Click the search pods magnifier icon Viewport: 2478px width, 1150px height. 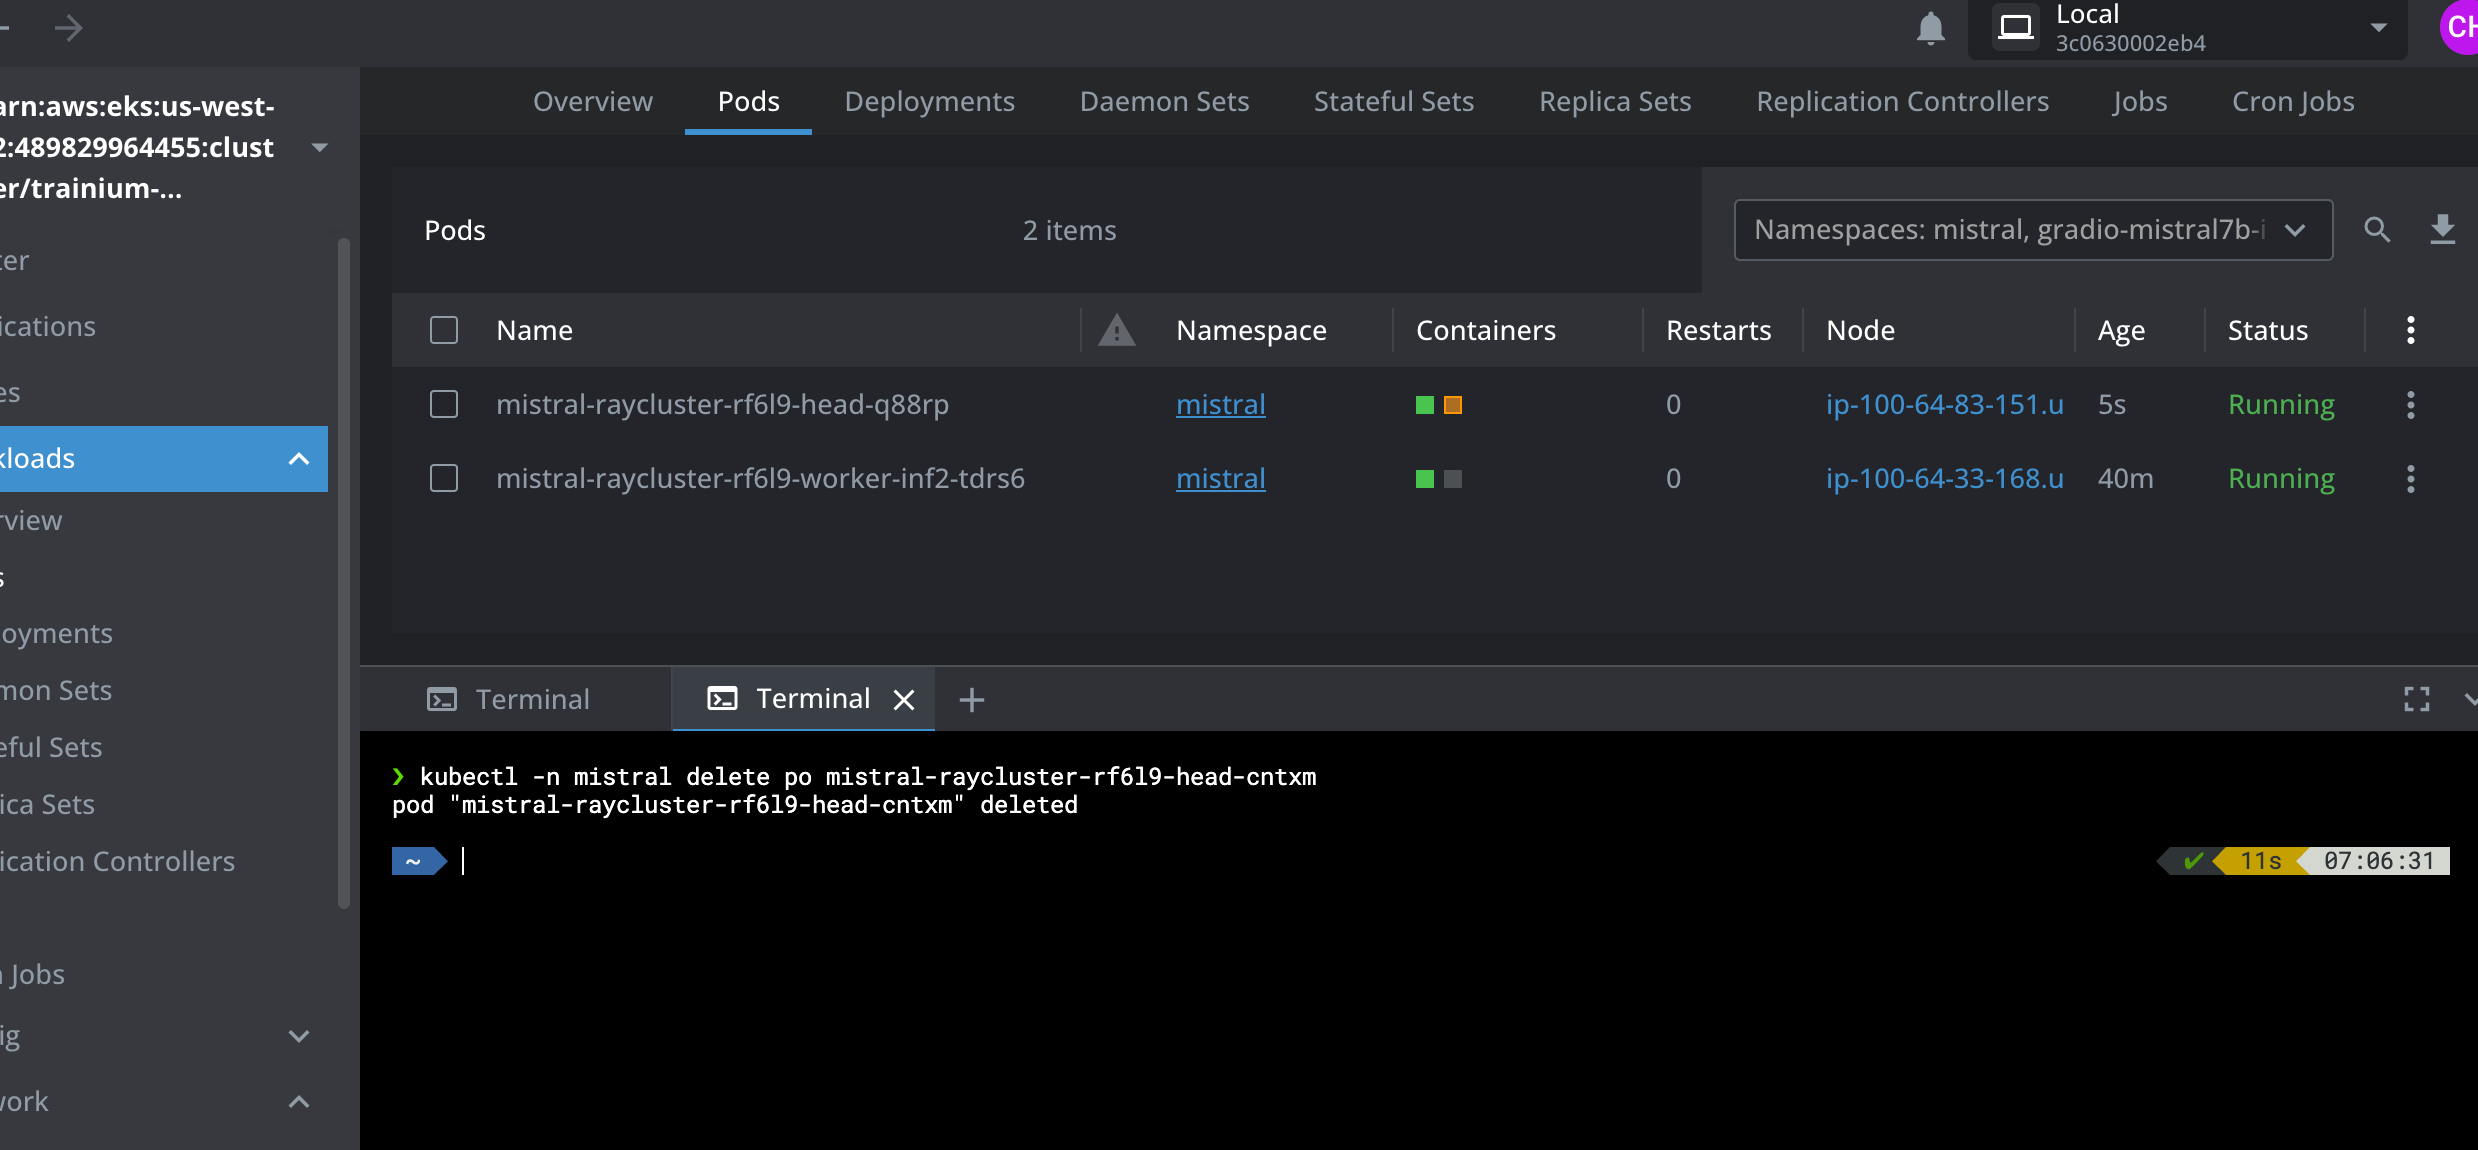[2377, 230]
